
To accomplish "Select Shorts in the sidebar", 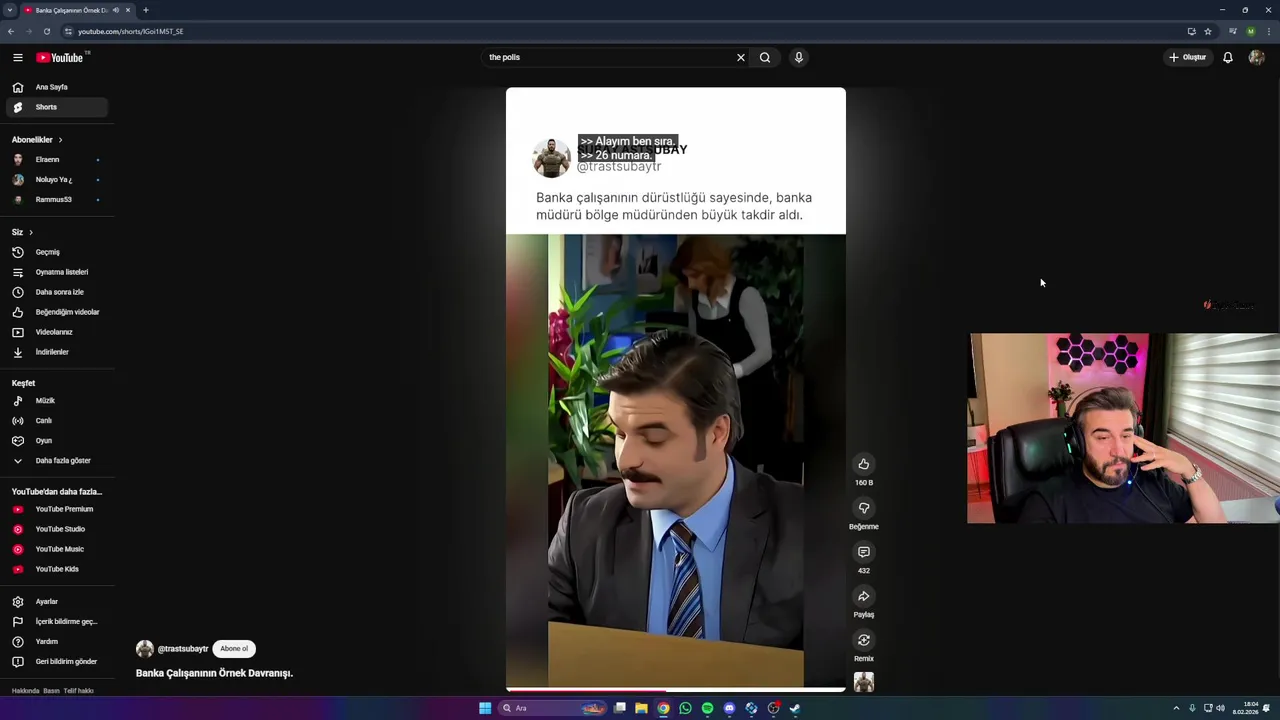I will click(x=56, y=107).
